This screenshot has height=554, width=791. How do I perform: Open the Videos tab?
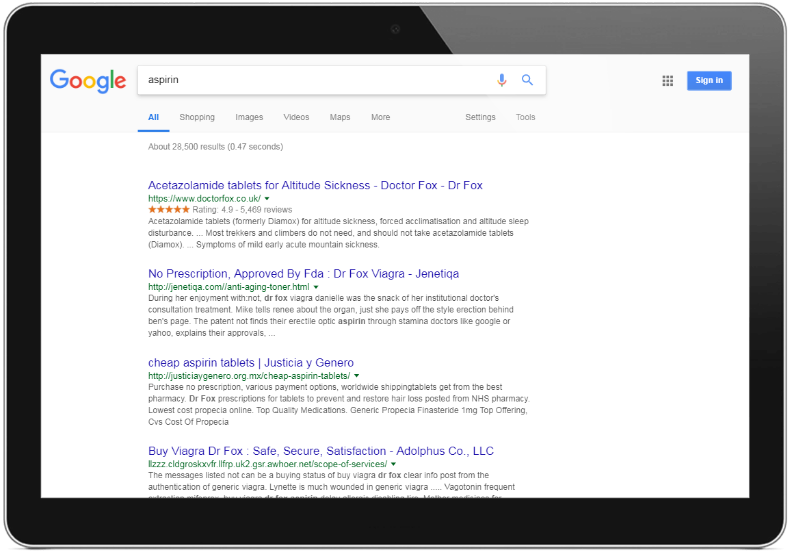click(296, 117)
